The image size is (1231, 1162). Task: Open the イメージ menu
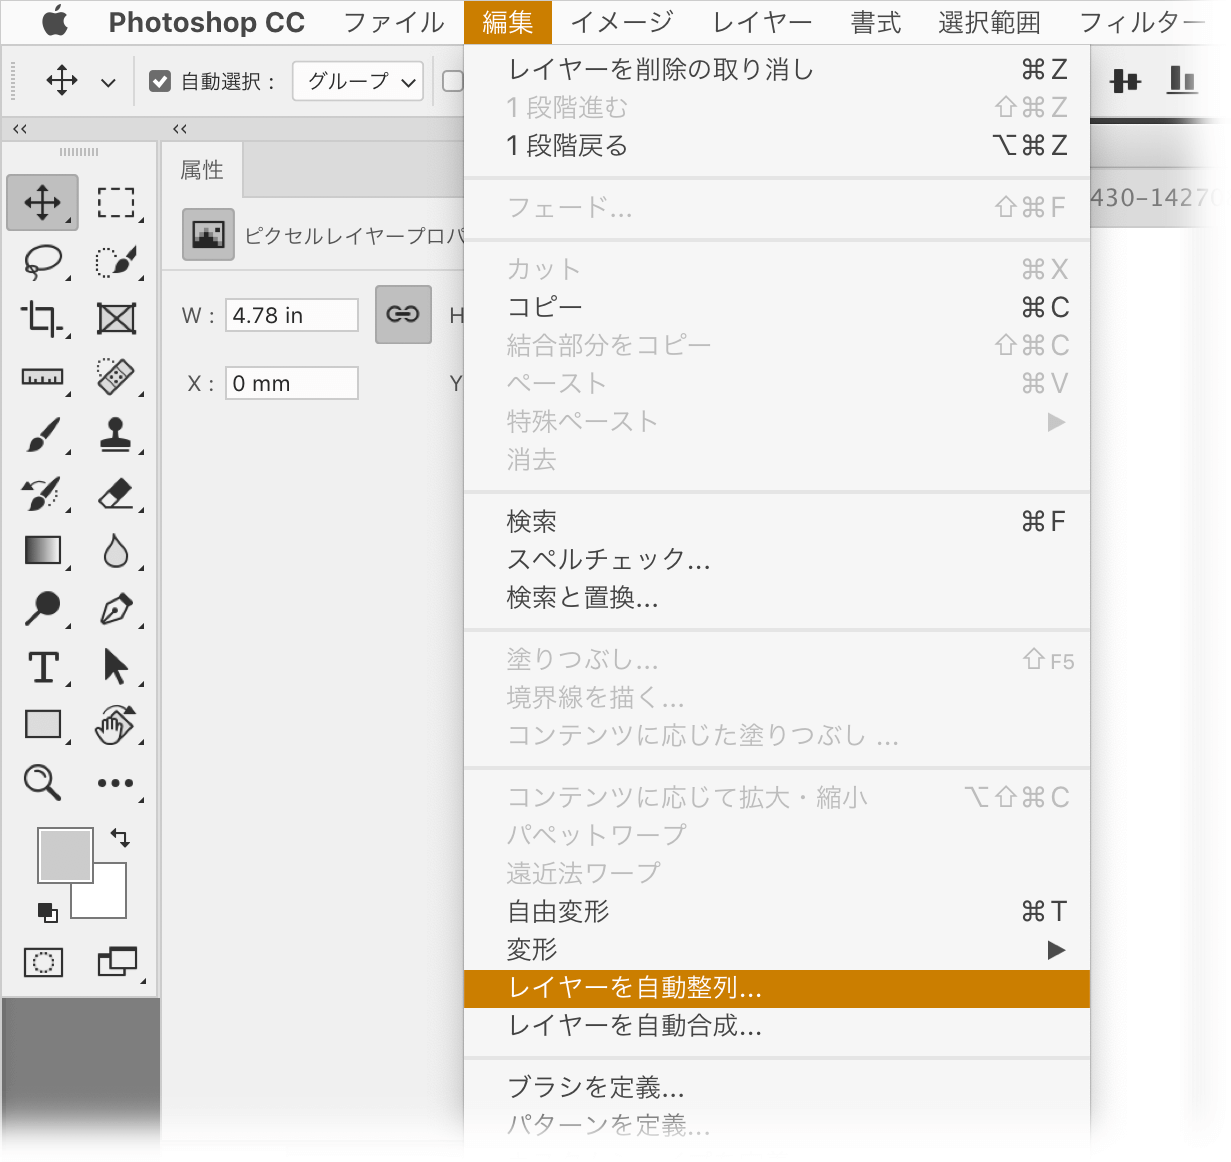pyautogui.click(x=622, y=22)
